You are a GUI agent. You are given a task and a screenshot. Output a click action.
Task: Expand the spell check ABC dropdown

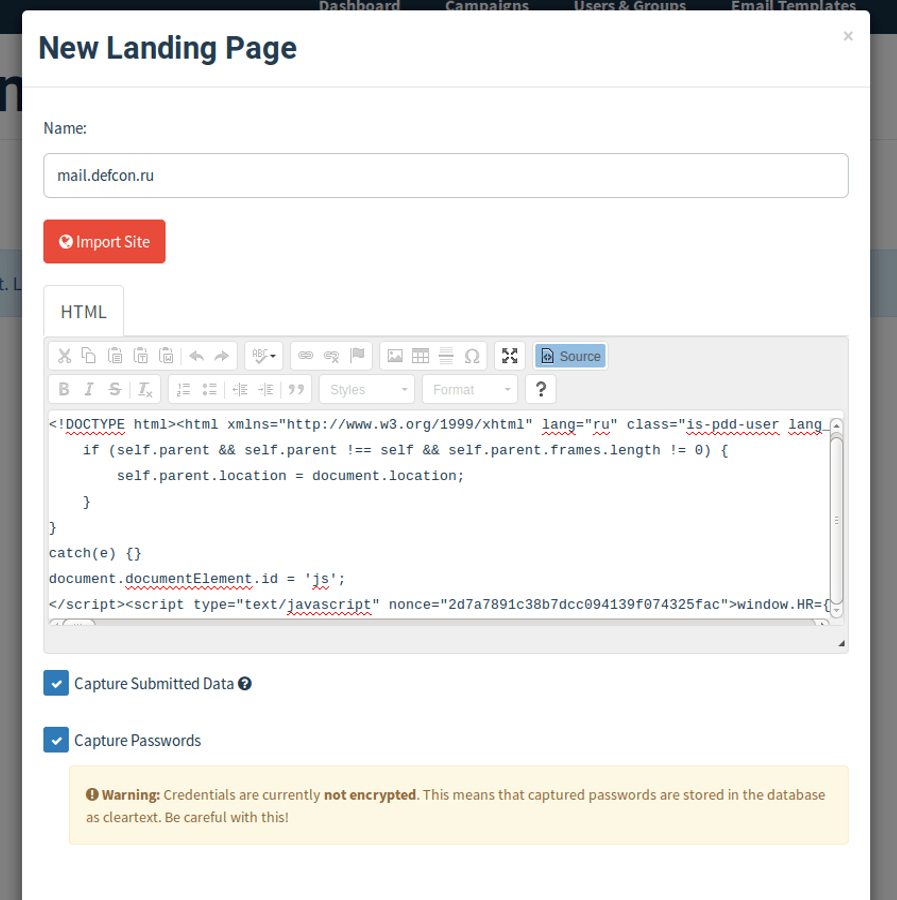pos(264,356)
